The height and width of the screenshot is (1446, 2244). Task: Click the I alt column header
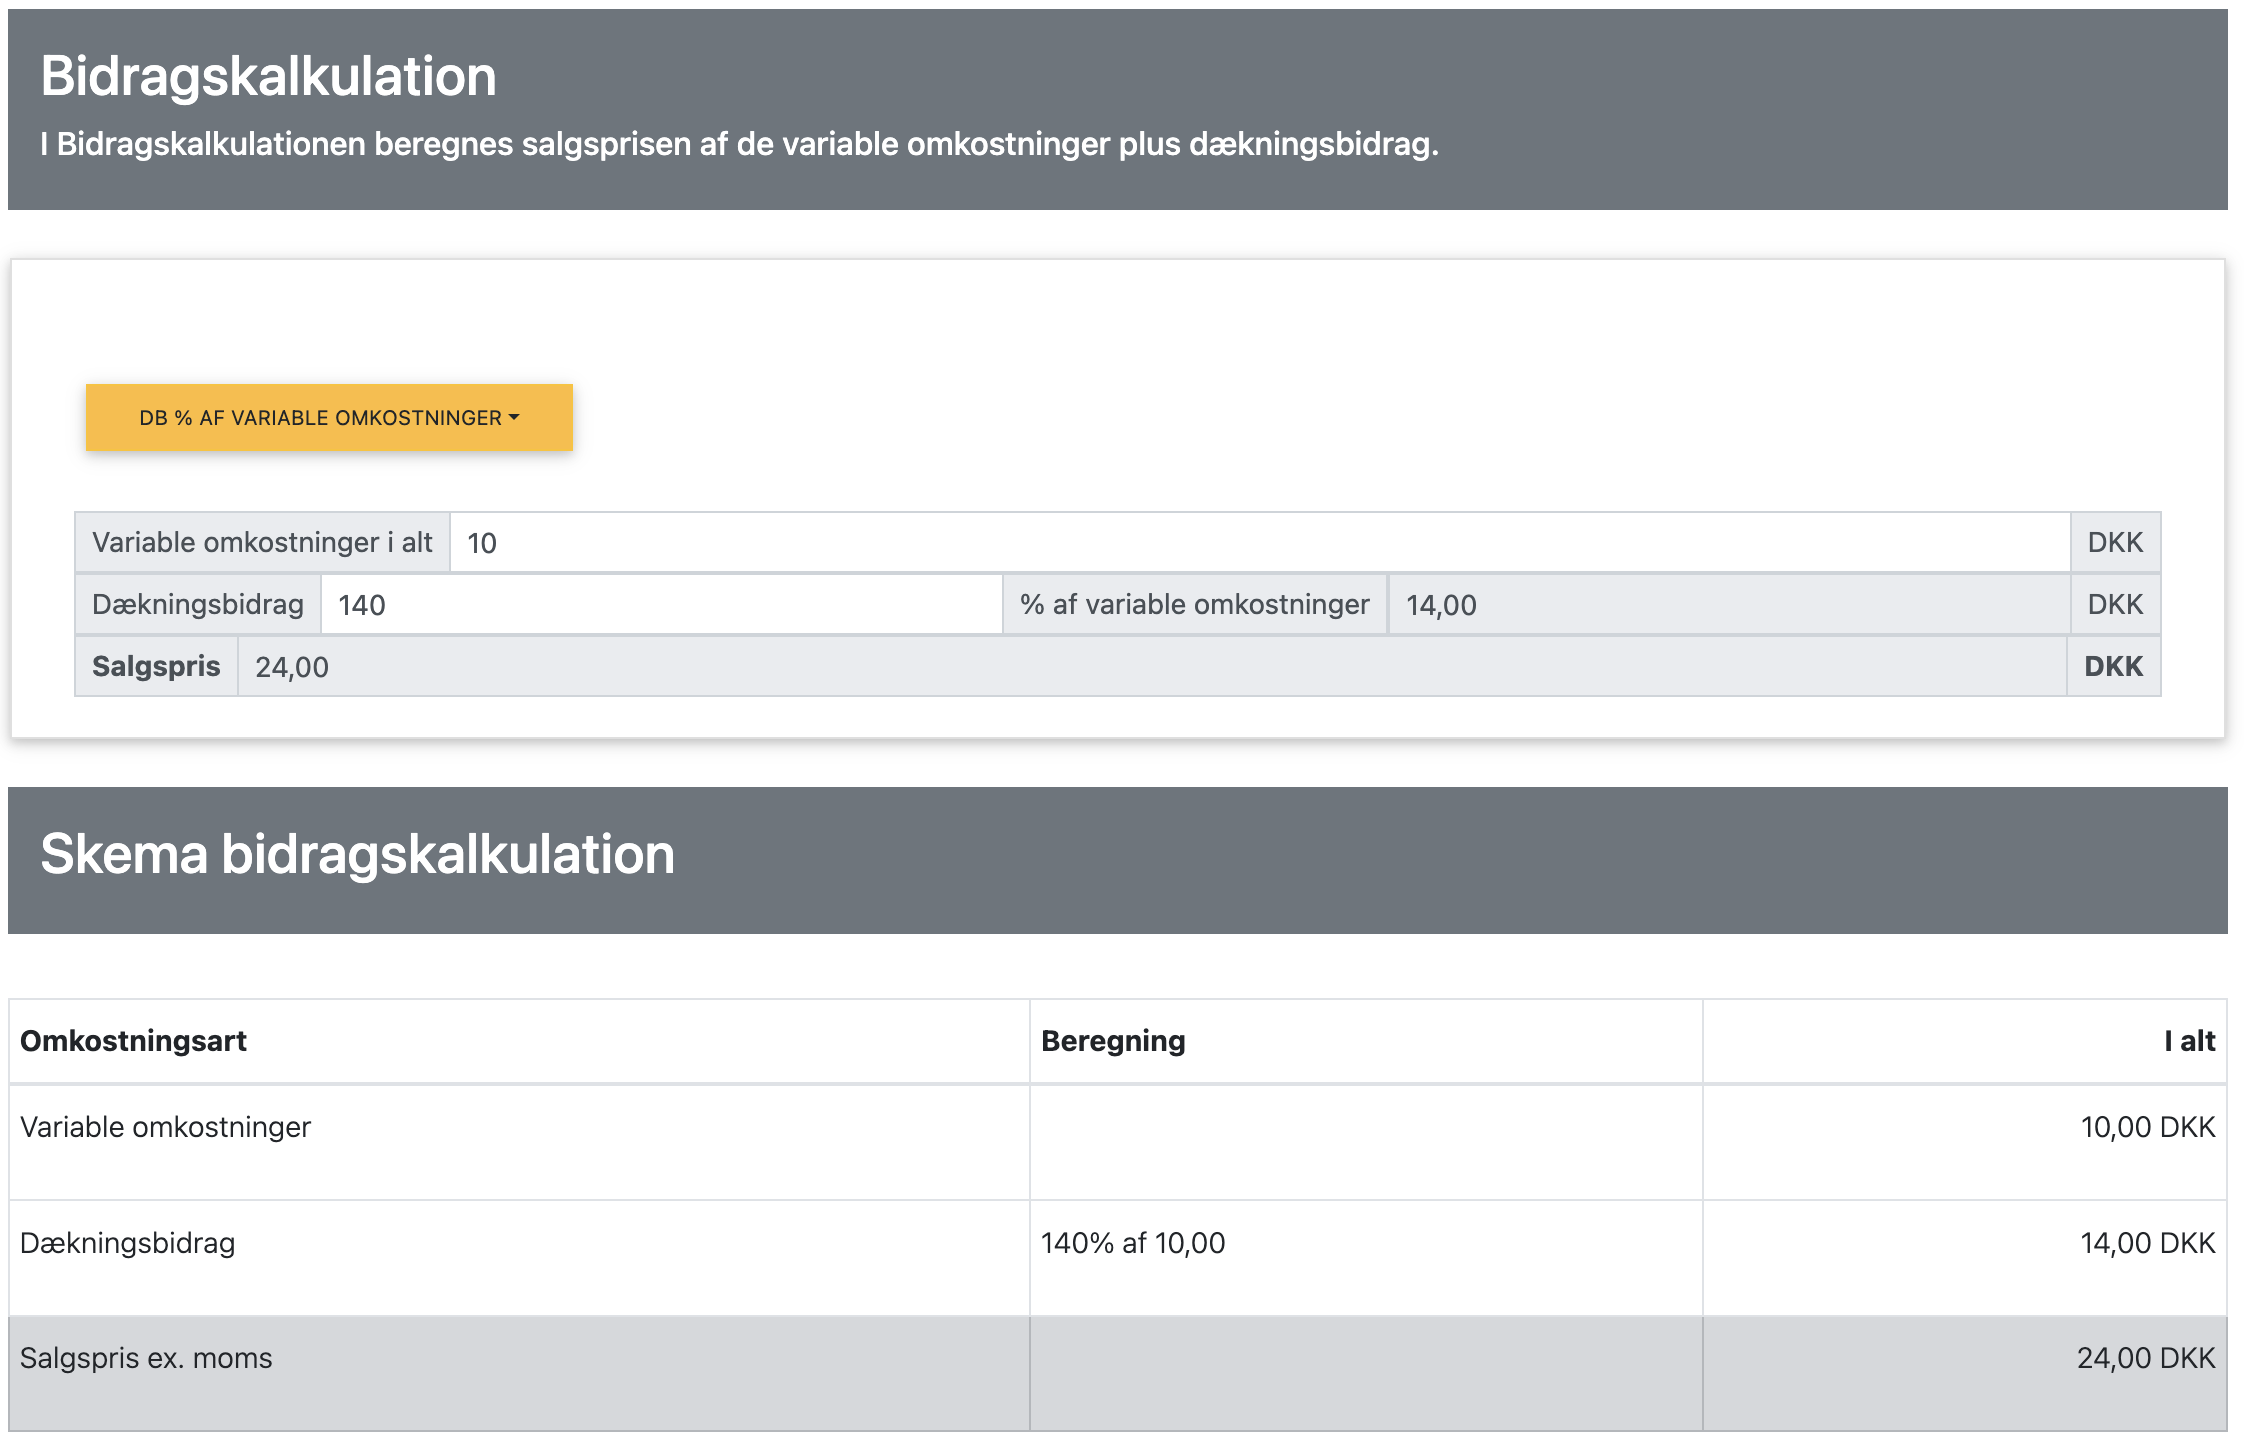(x=2190, y=1041)
